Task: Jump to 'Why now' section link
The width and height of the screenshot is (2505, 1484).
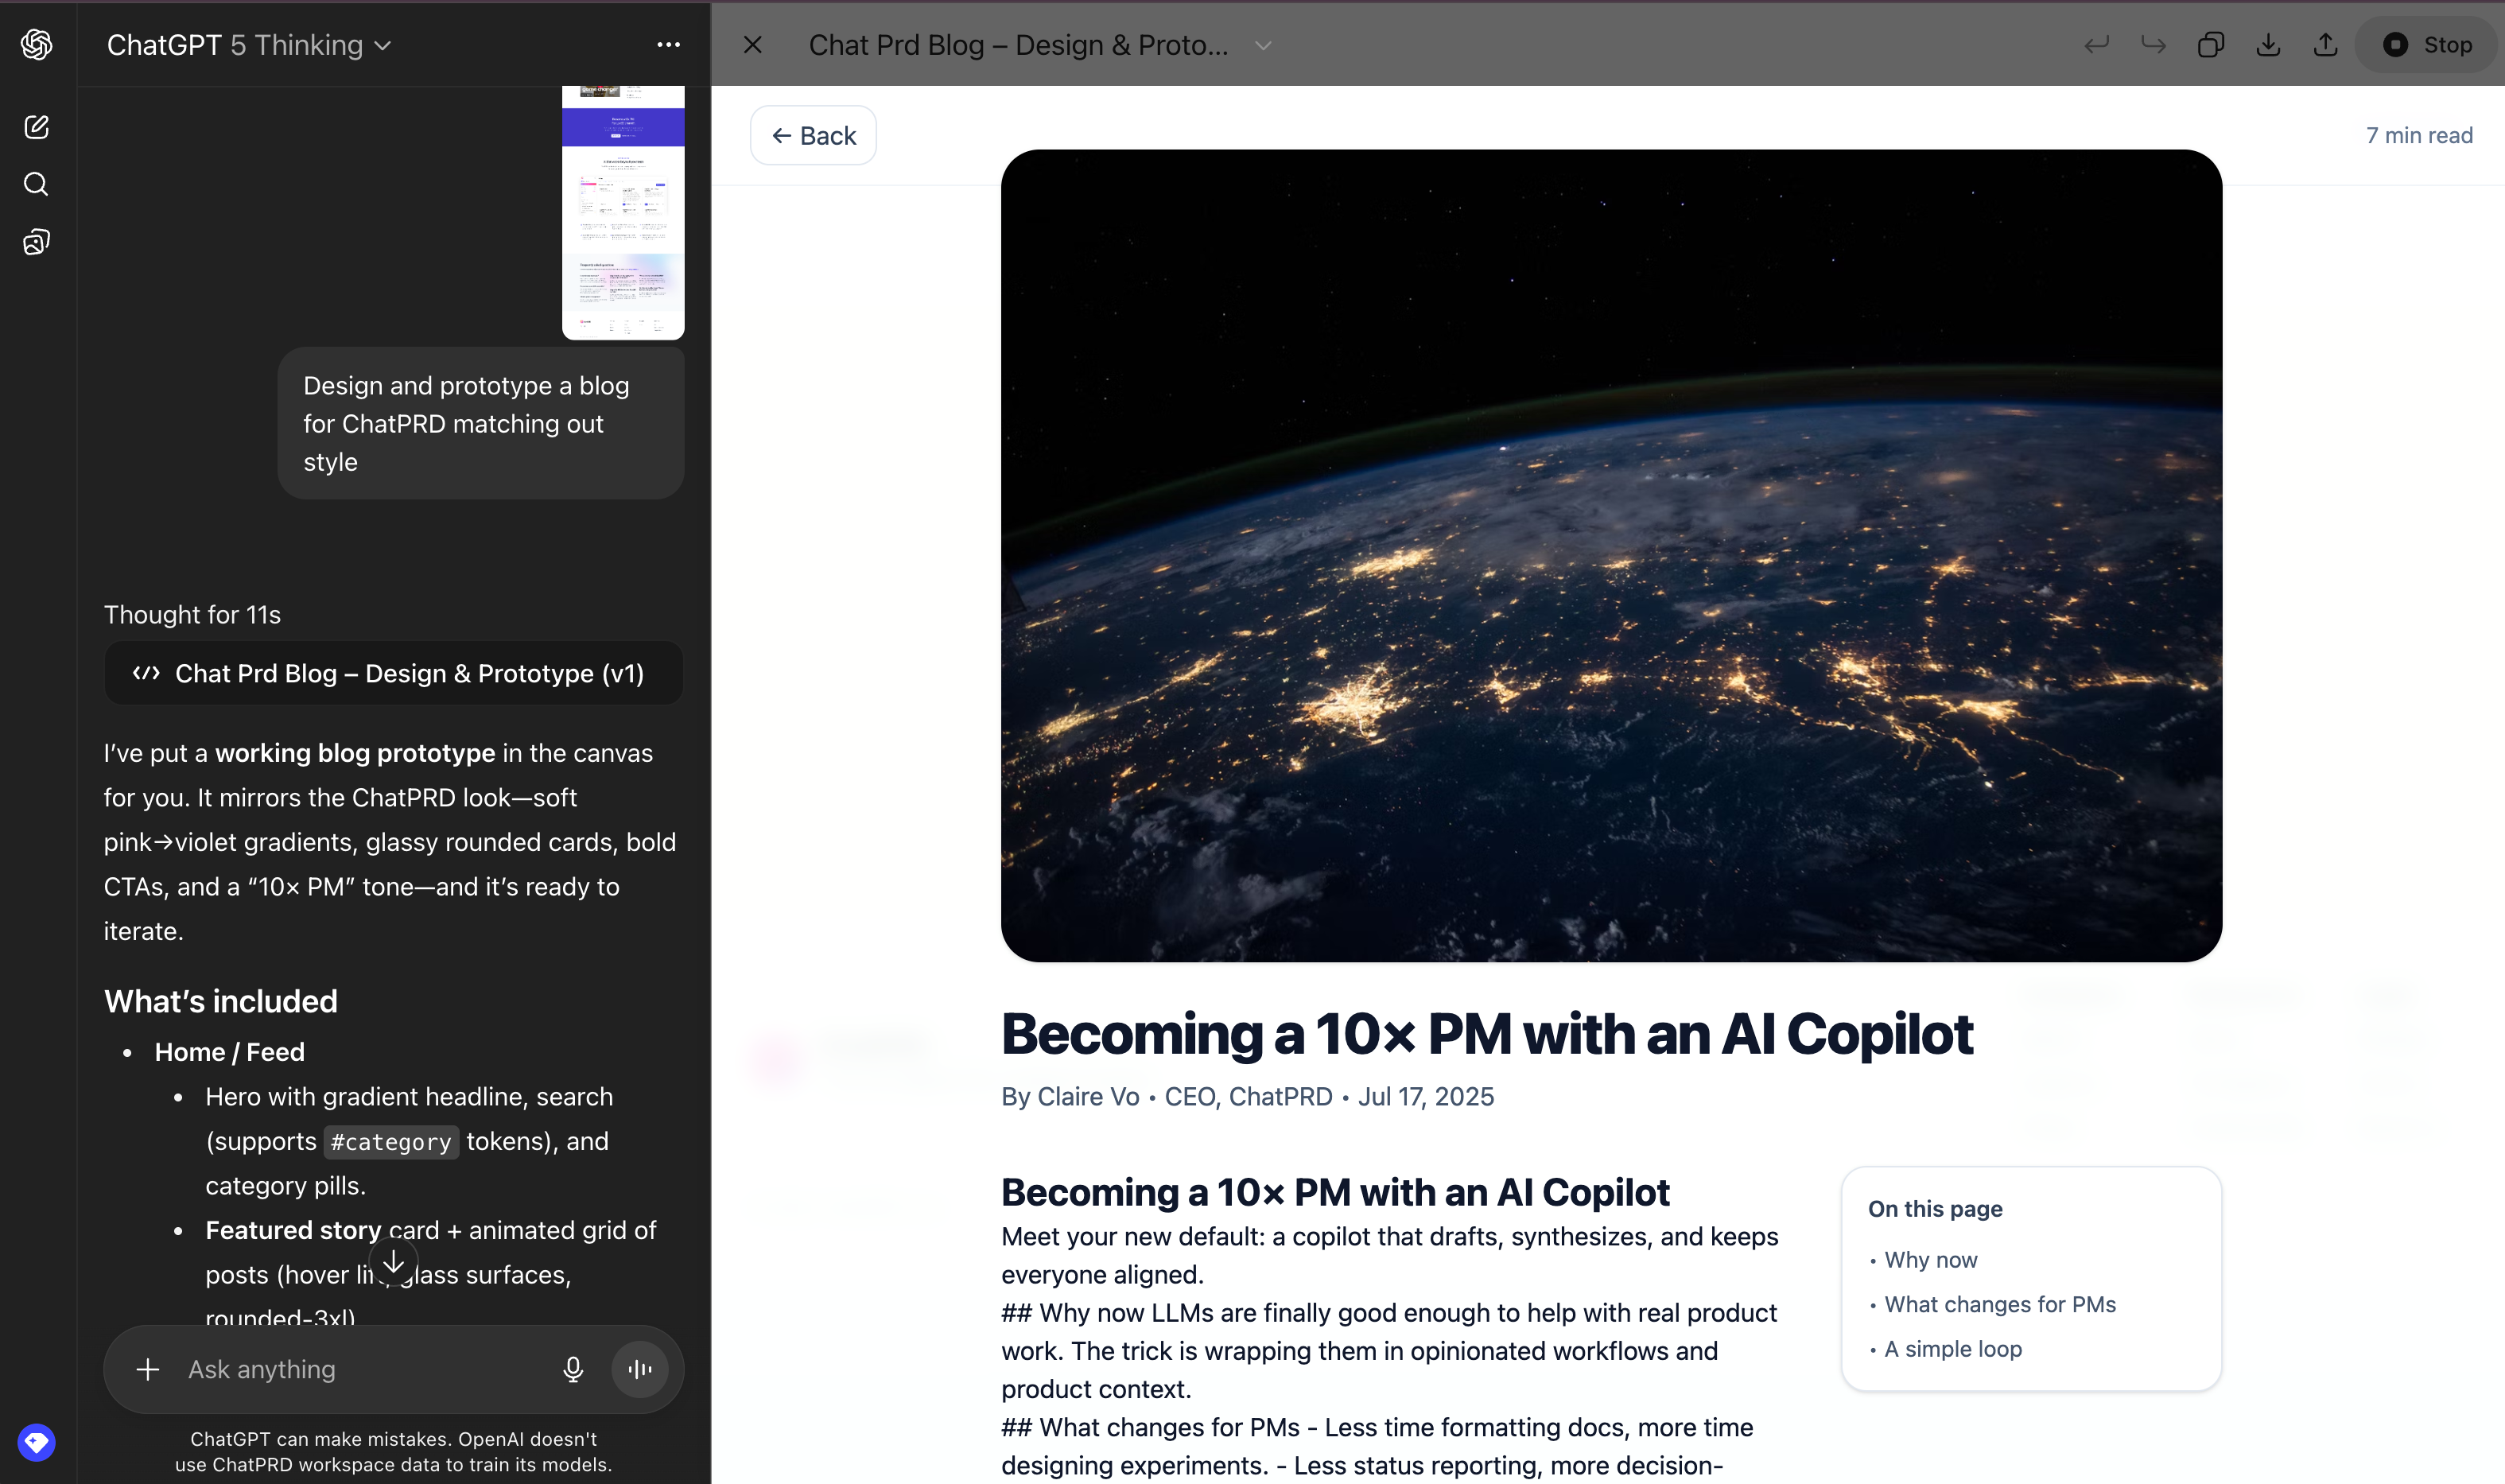Action: [x=1930, y=1260]
